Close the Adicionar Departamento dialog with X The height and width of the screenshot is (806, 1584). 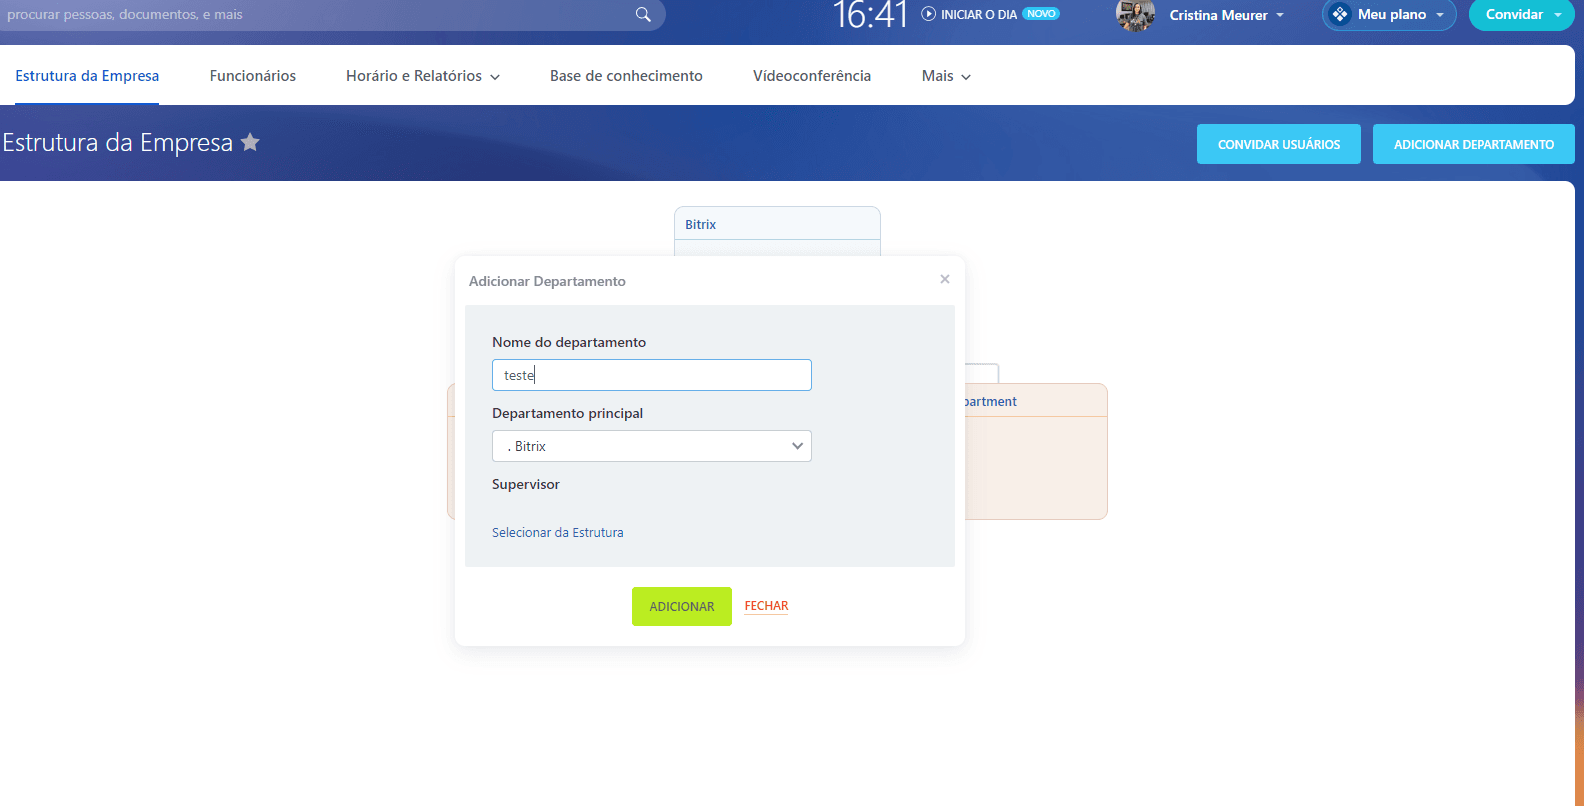(x=945, y=279)
